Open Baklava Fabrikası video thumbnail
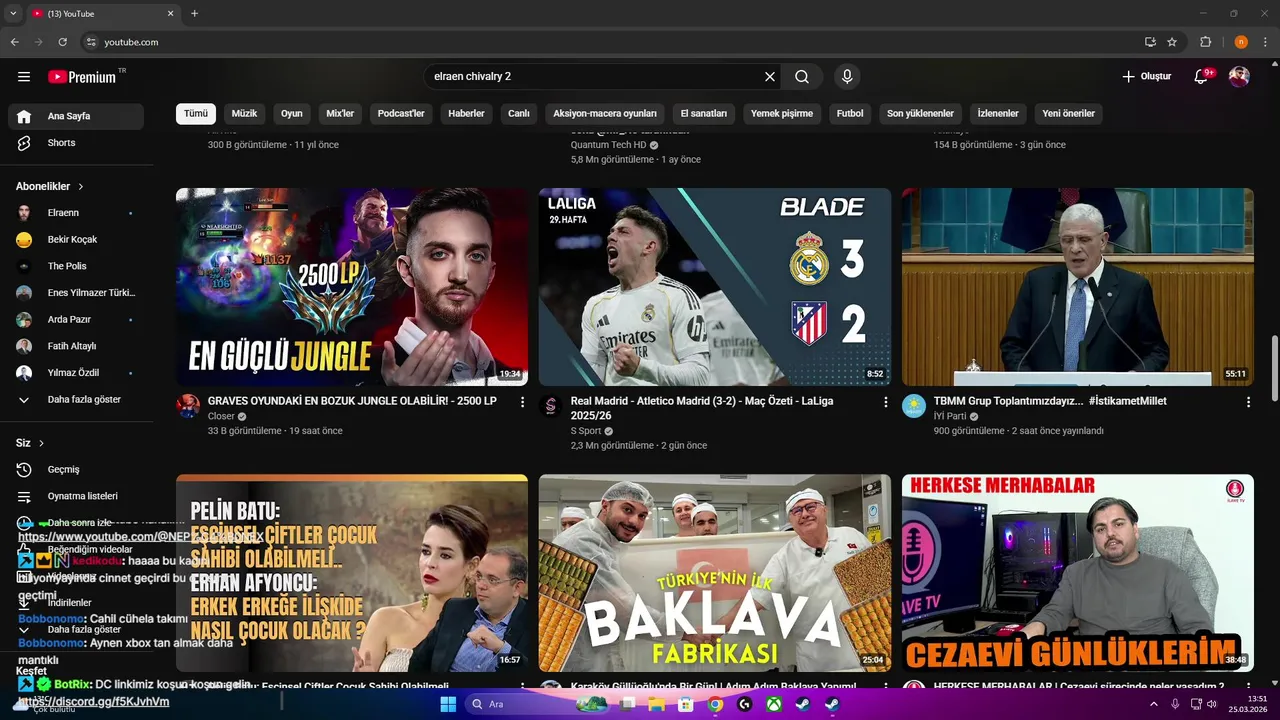The height and width of the screenshot is (720, 1280). tap(715, 573)
